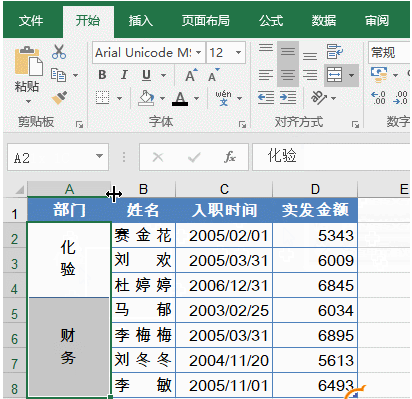Switch to the 审阅 tab

[x=377, y=21]
